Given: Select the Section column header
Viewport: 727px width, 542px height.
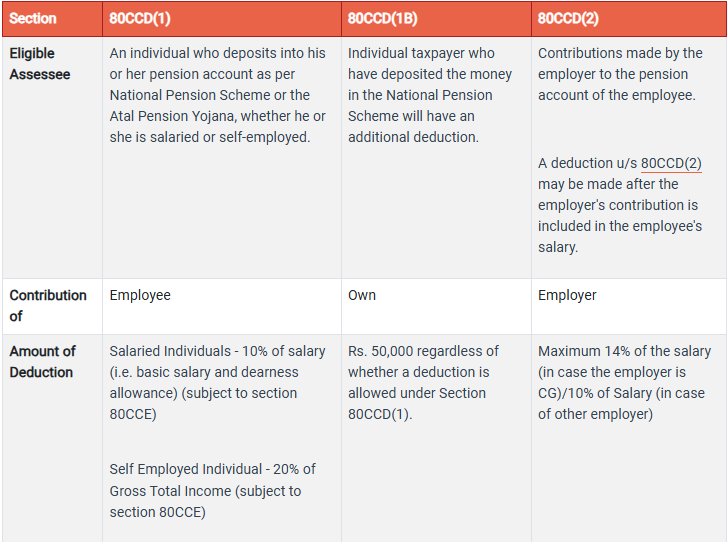Looking at the screenshot, I should coord(33,19).
